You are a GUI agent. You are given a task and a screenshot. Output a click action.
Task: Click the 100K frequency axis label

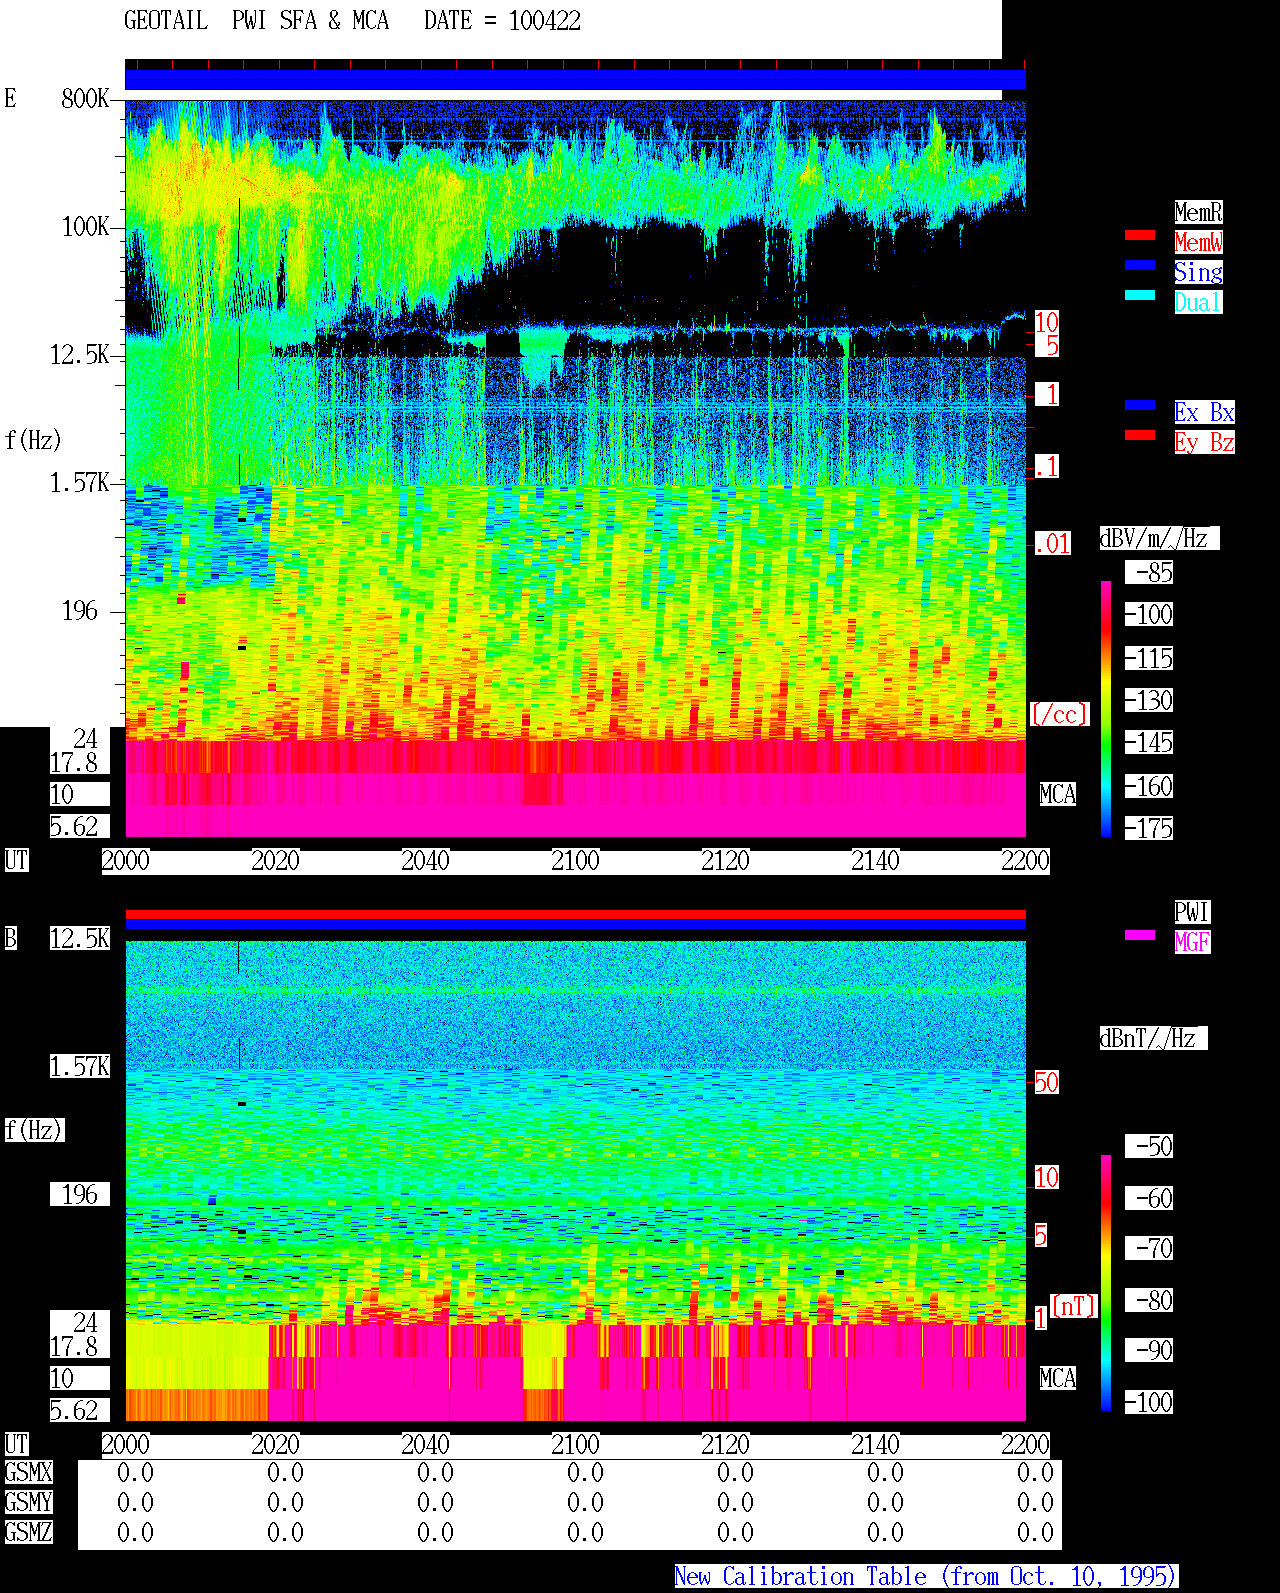(86, 227)
